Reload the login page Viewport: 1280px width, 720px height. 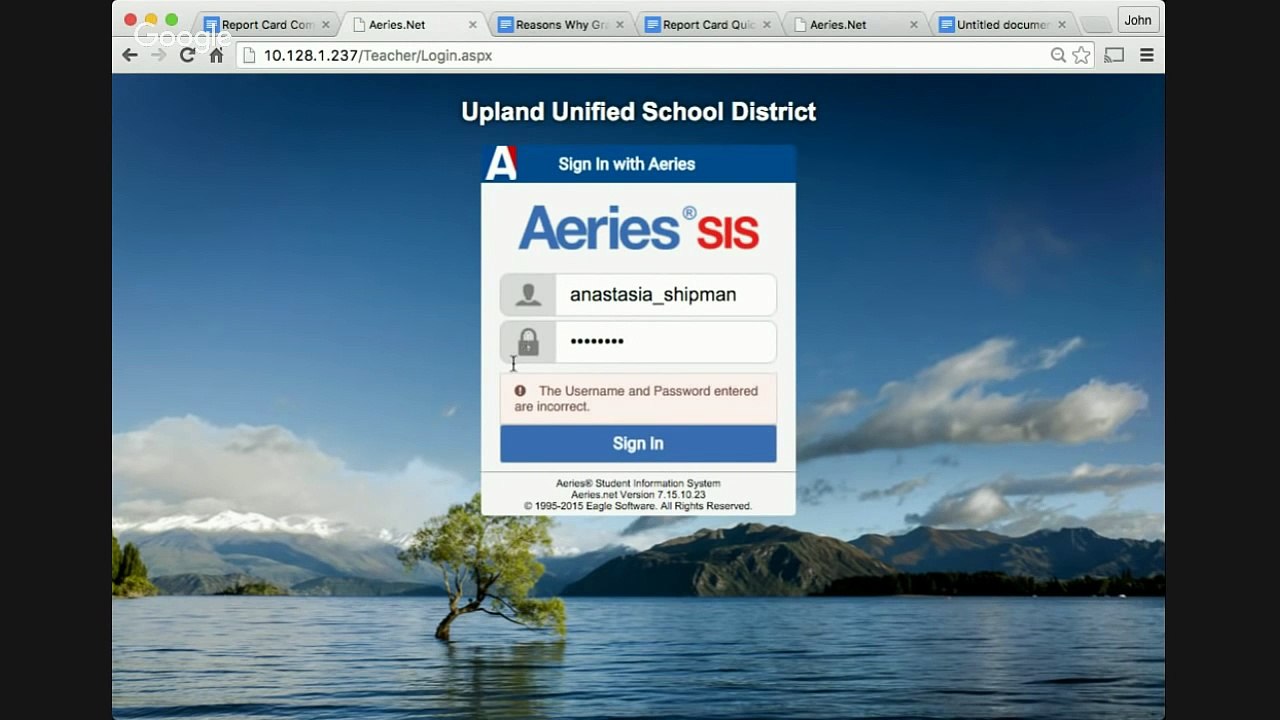tap(187, 55)
